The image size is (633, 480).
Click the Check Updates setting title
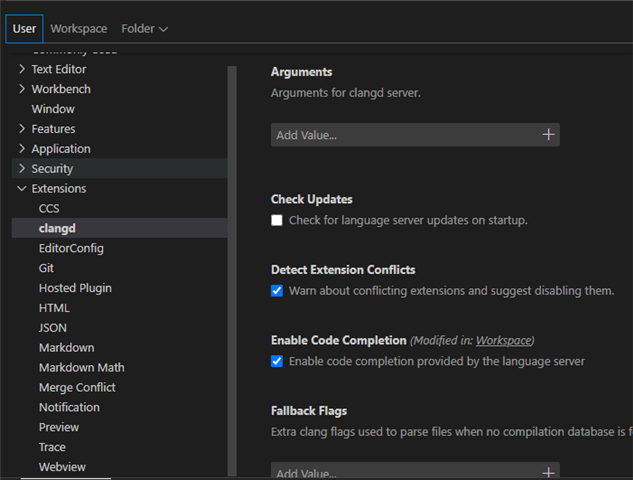[x=312, y=199]
